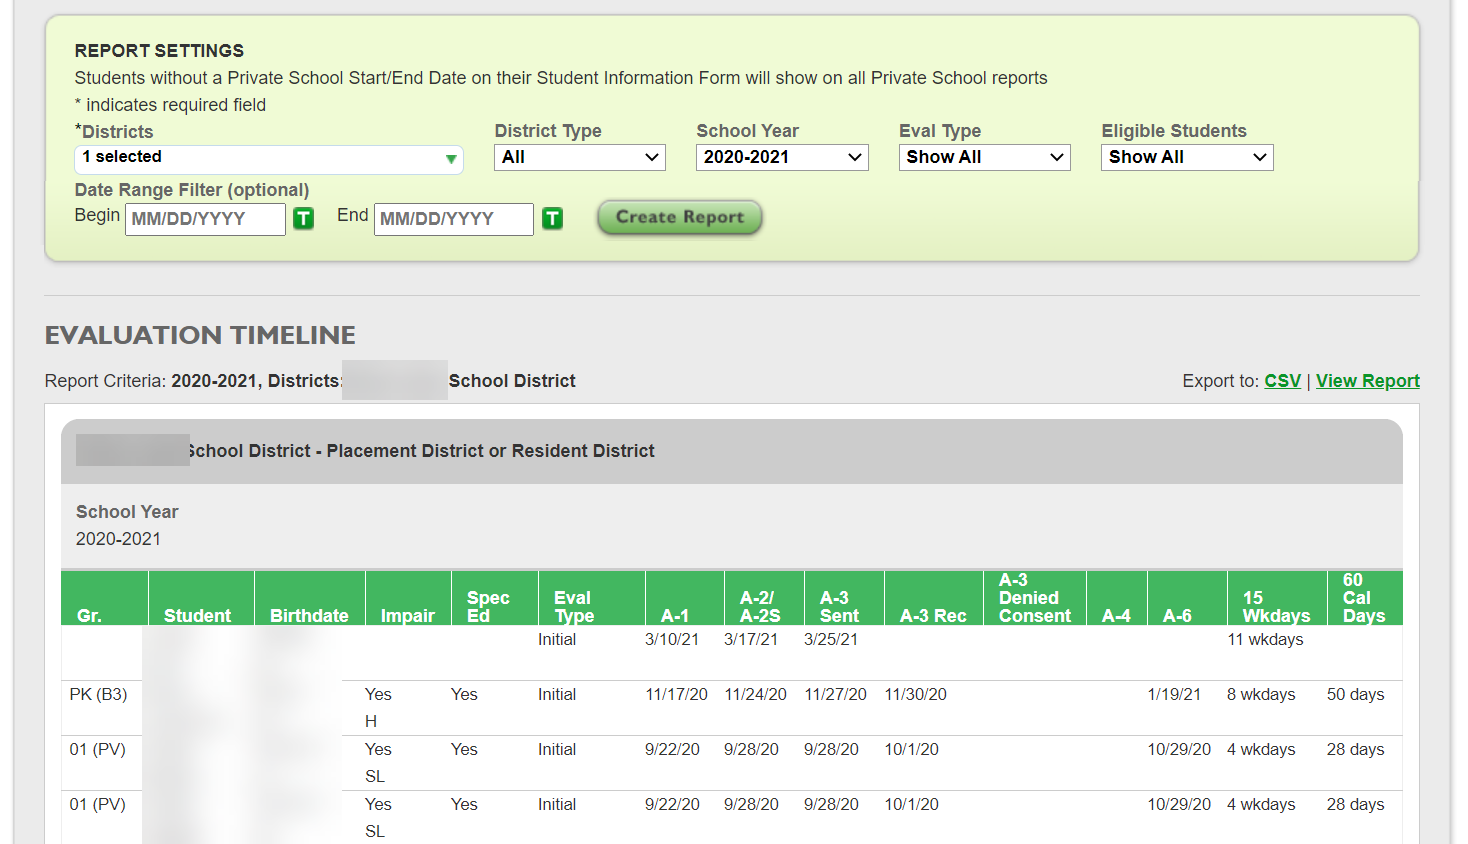Click the 11 wkdays cell

1265,640
